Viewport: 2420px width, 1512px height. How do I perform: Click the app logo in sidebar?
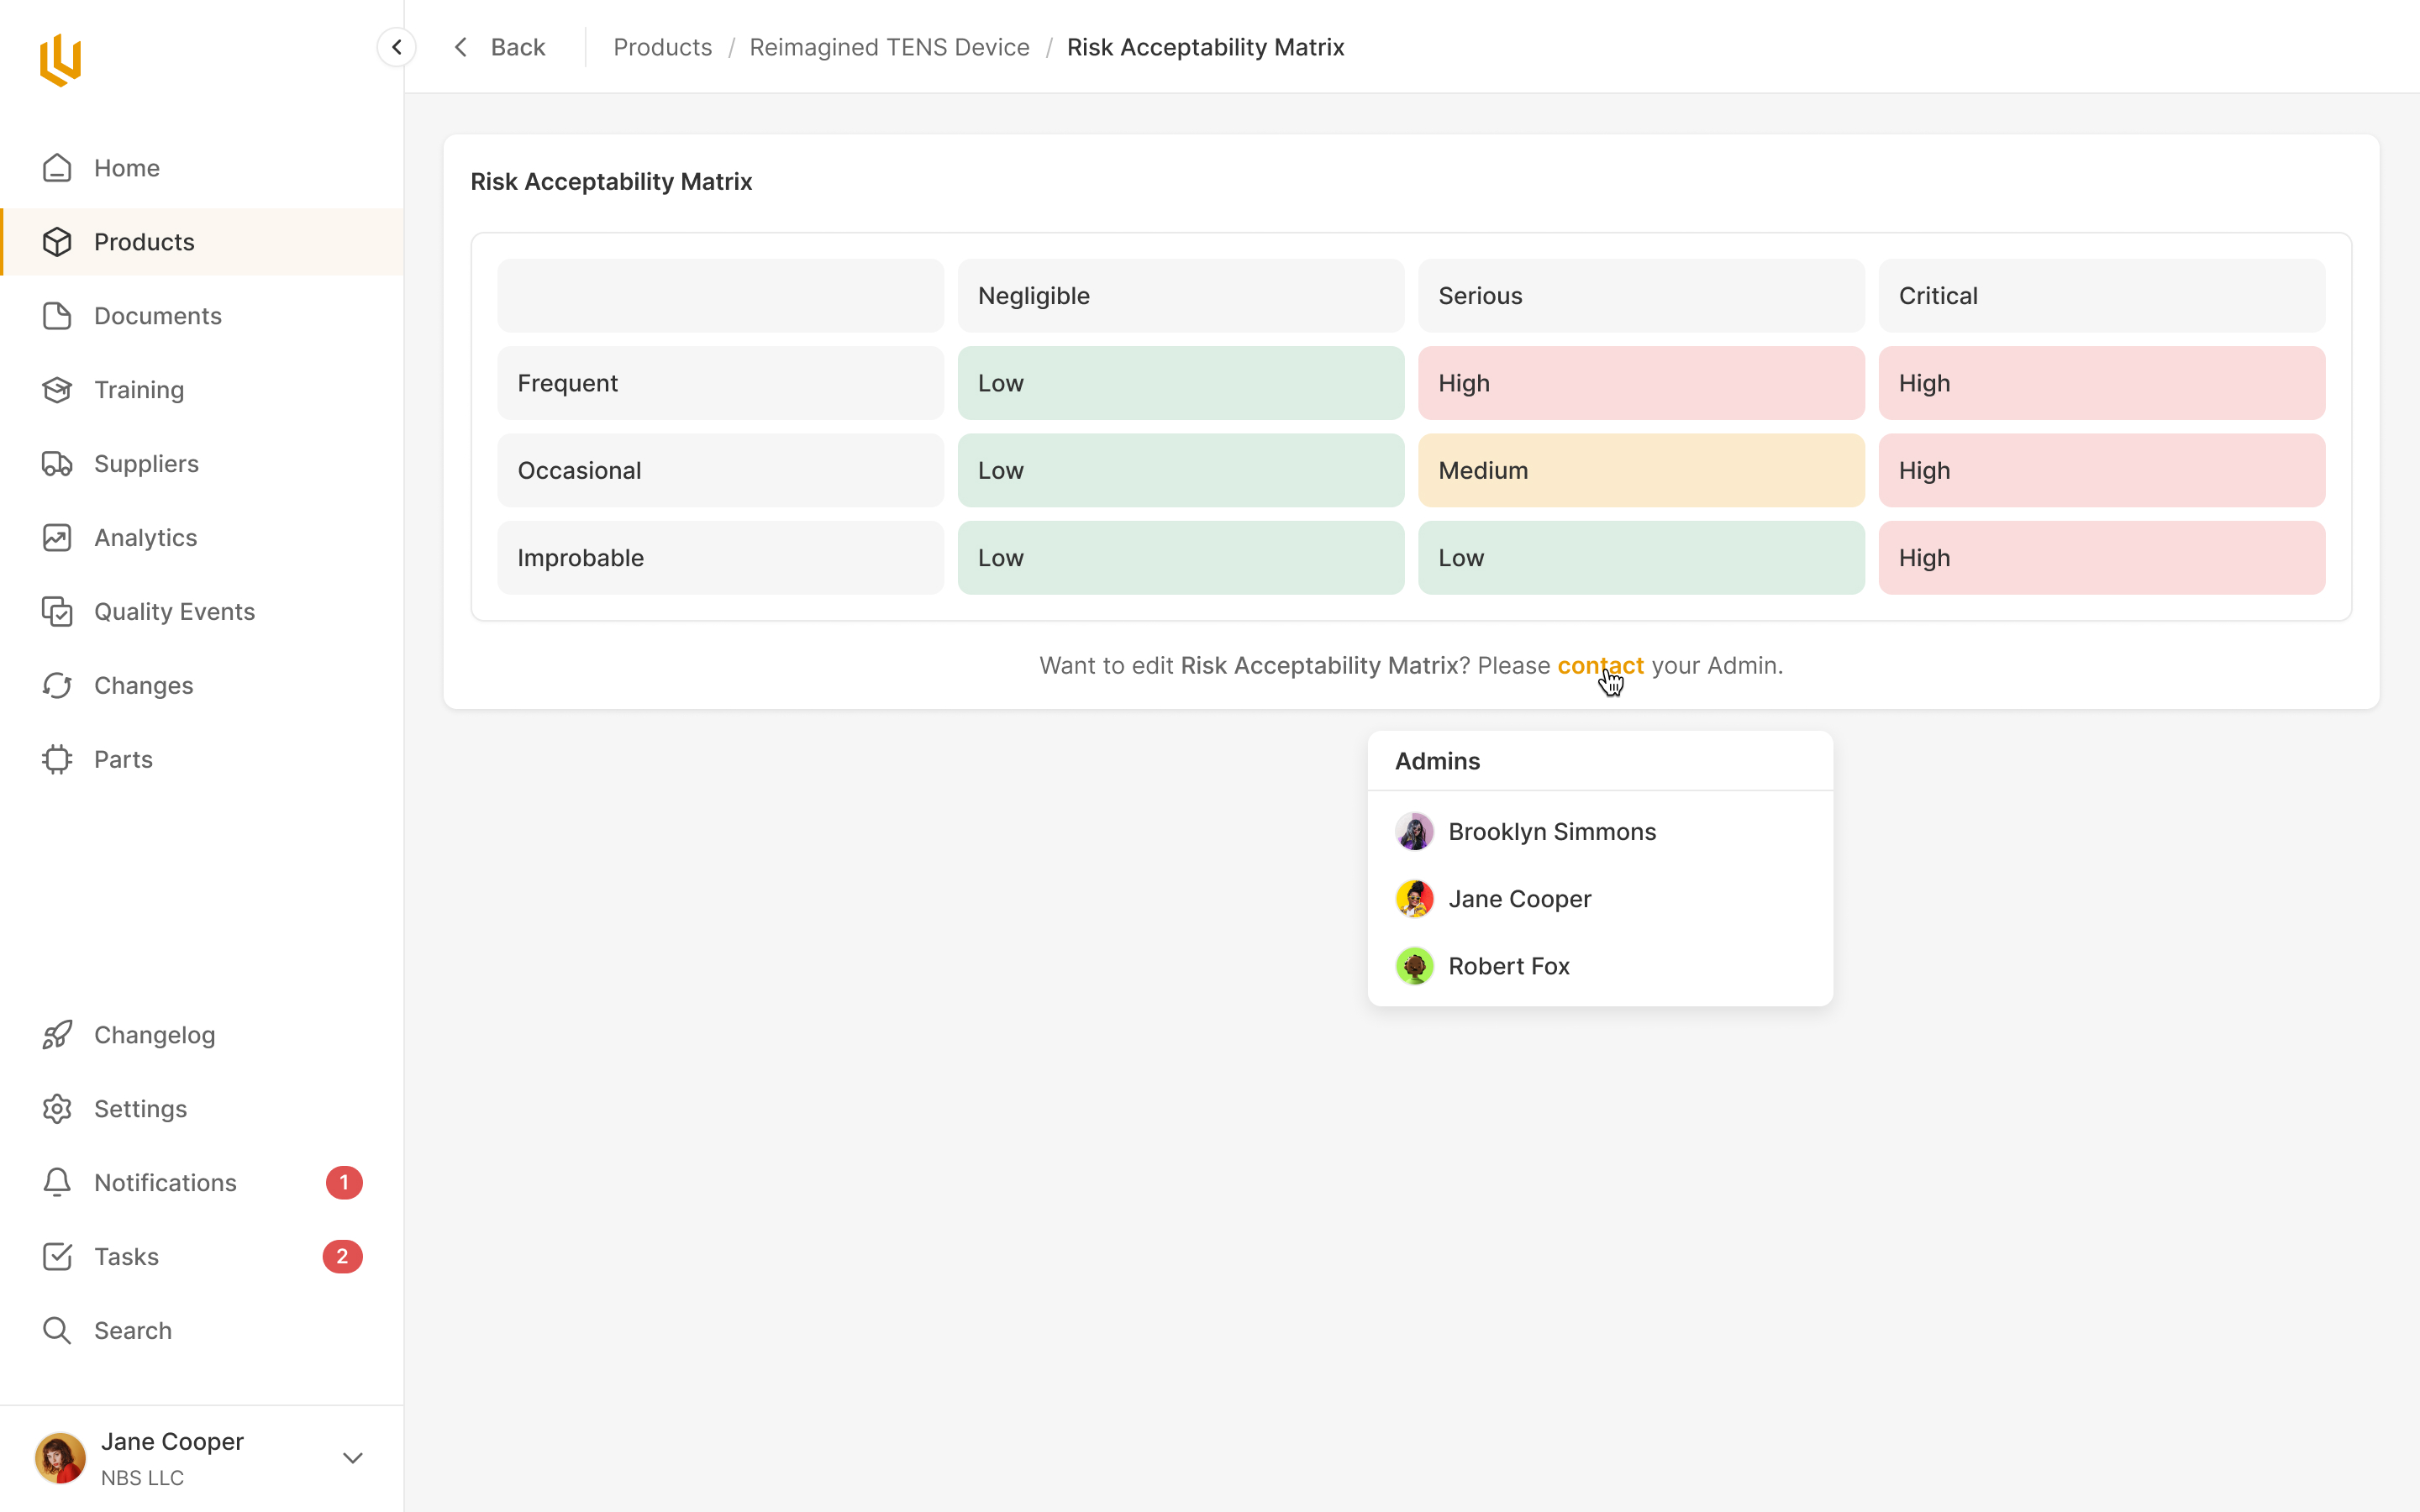(60, 60)
